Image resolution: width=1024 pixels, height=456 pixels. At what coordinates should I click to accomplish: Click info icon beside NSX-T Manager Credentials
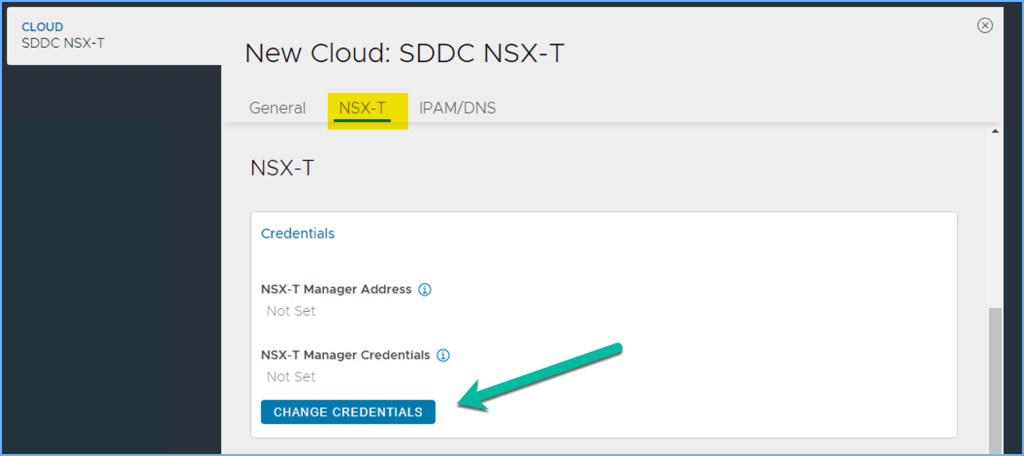[x=443, y=355]
